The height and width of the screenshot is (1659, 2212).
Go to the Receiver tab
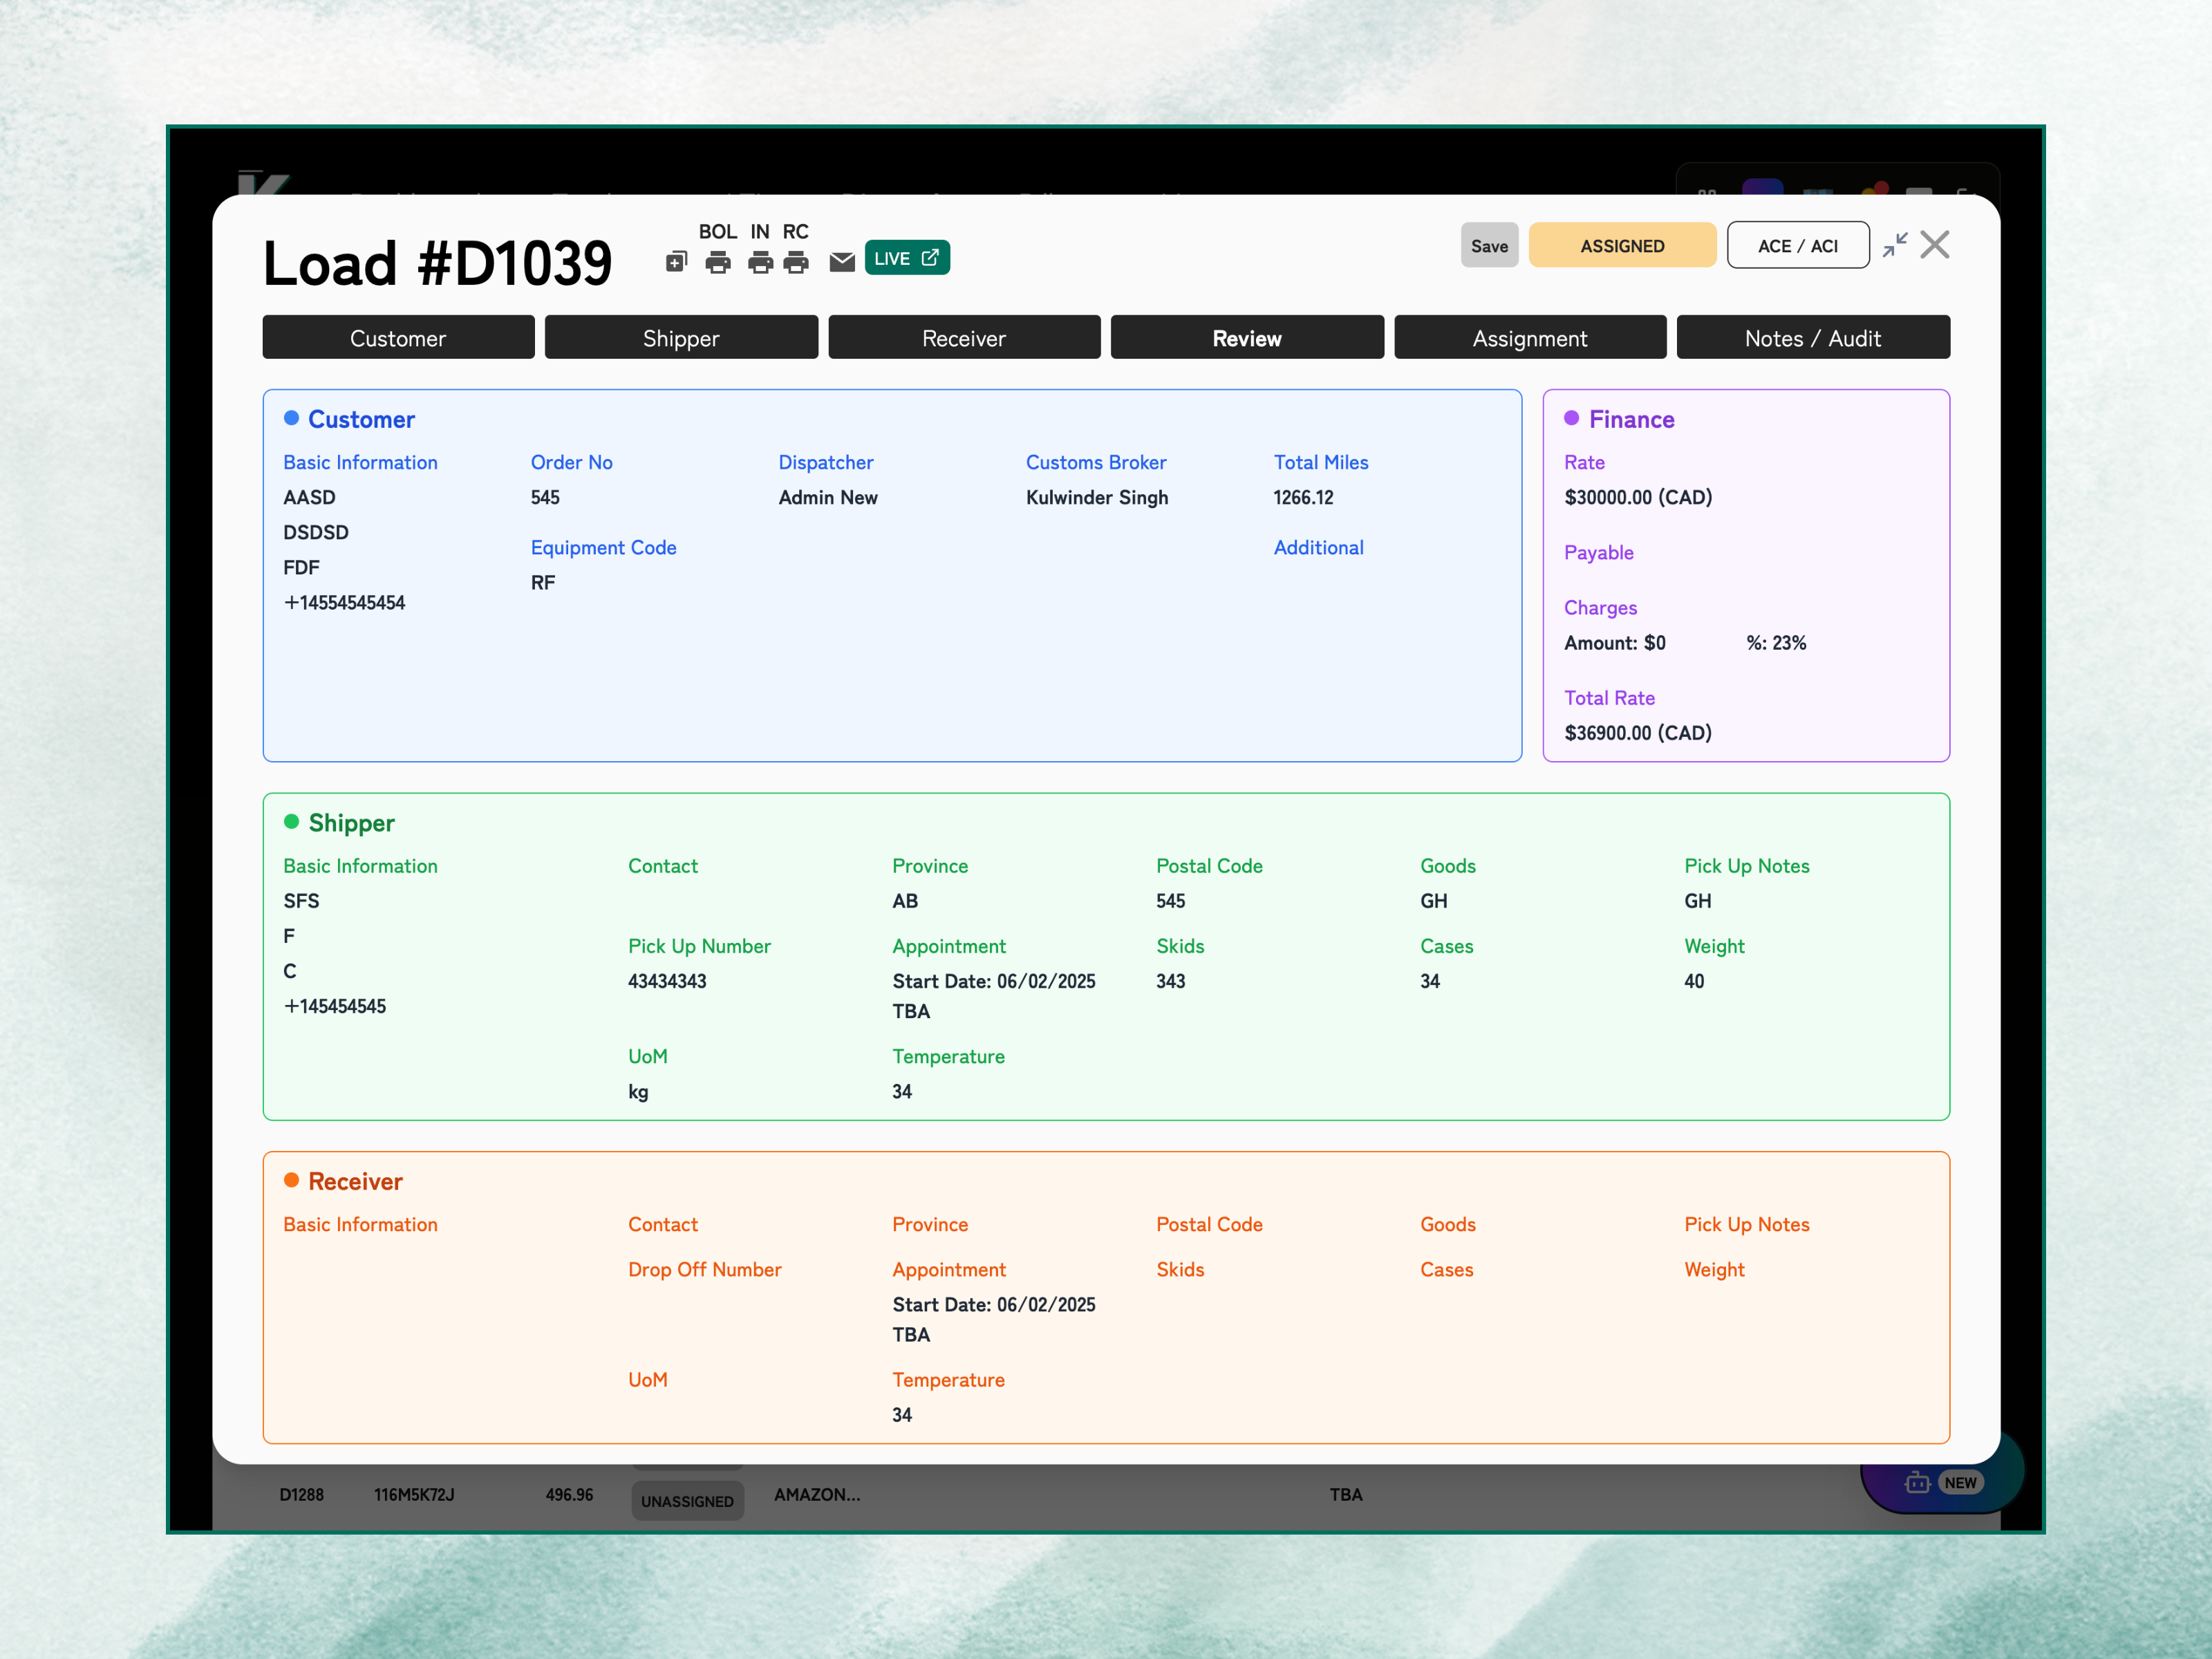(964, 338)
